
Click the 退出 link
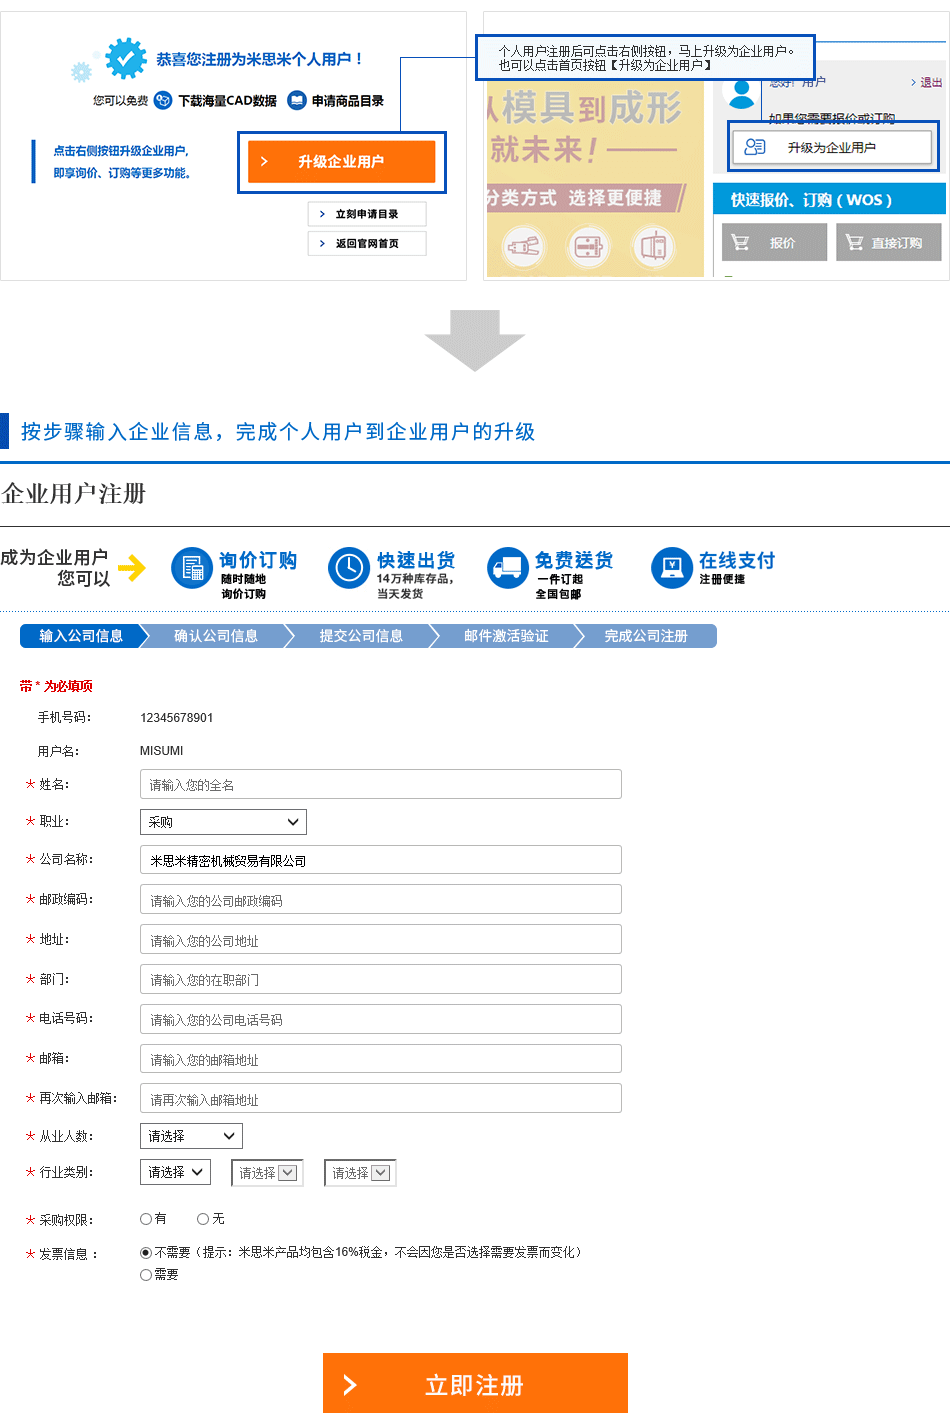(931, 83)
